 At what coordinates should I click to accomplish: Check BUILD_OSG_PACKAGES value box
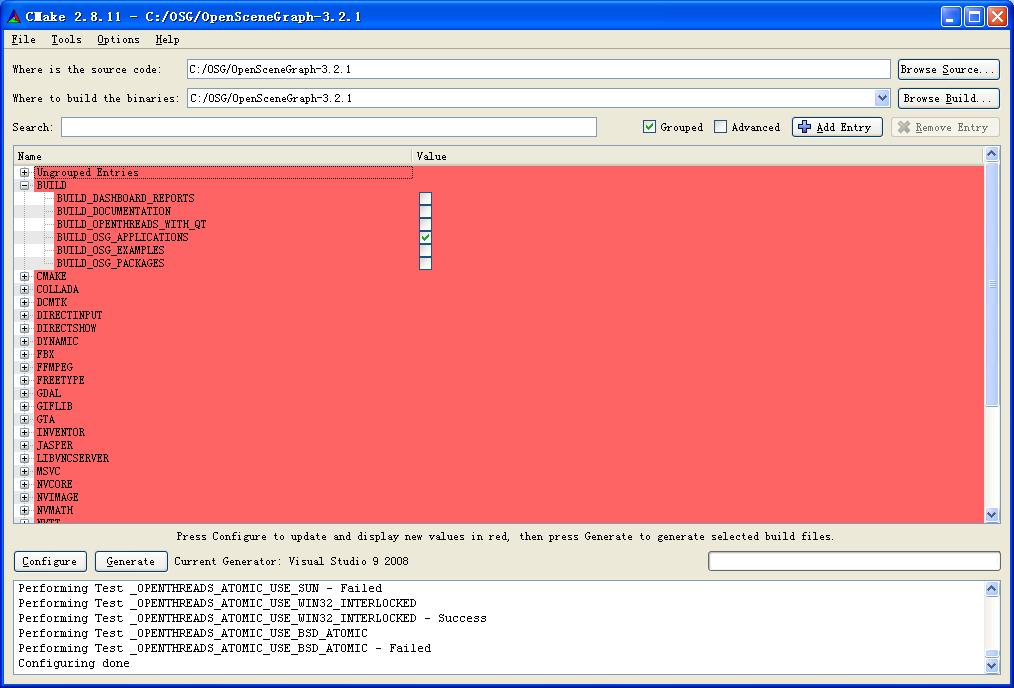point(425,263)
